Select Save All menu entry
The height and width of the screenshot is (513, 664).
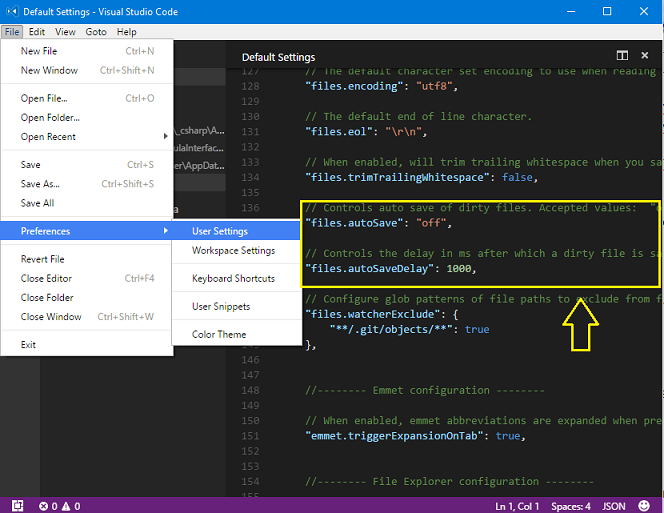pyautogui.click(x=87, y=203)
